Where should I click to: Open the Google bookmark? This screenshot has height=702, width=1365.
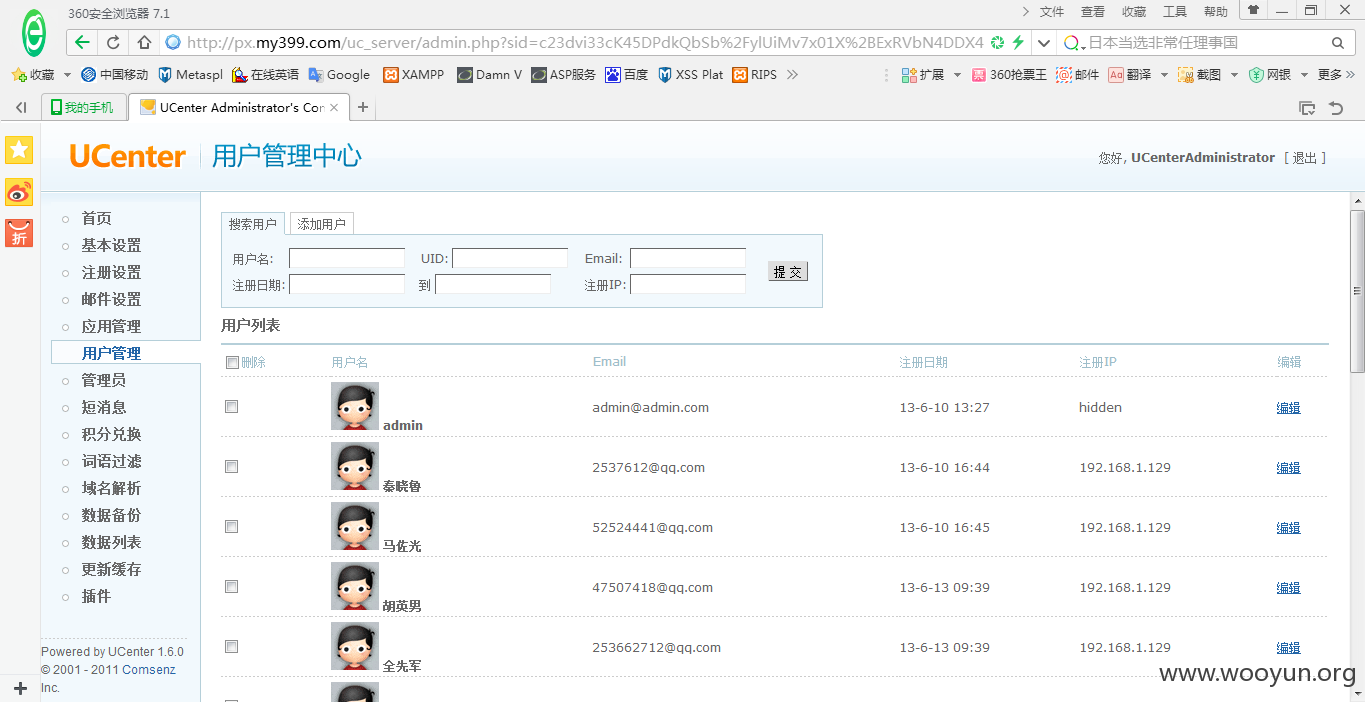point(339,75)
